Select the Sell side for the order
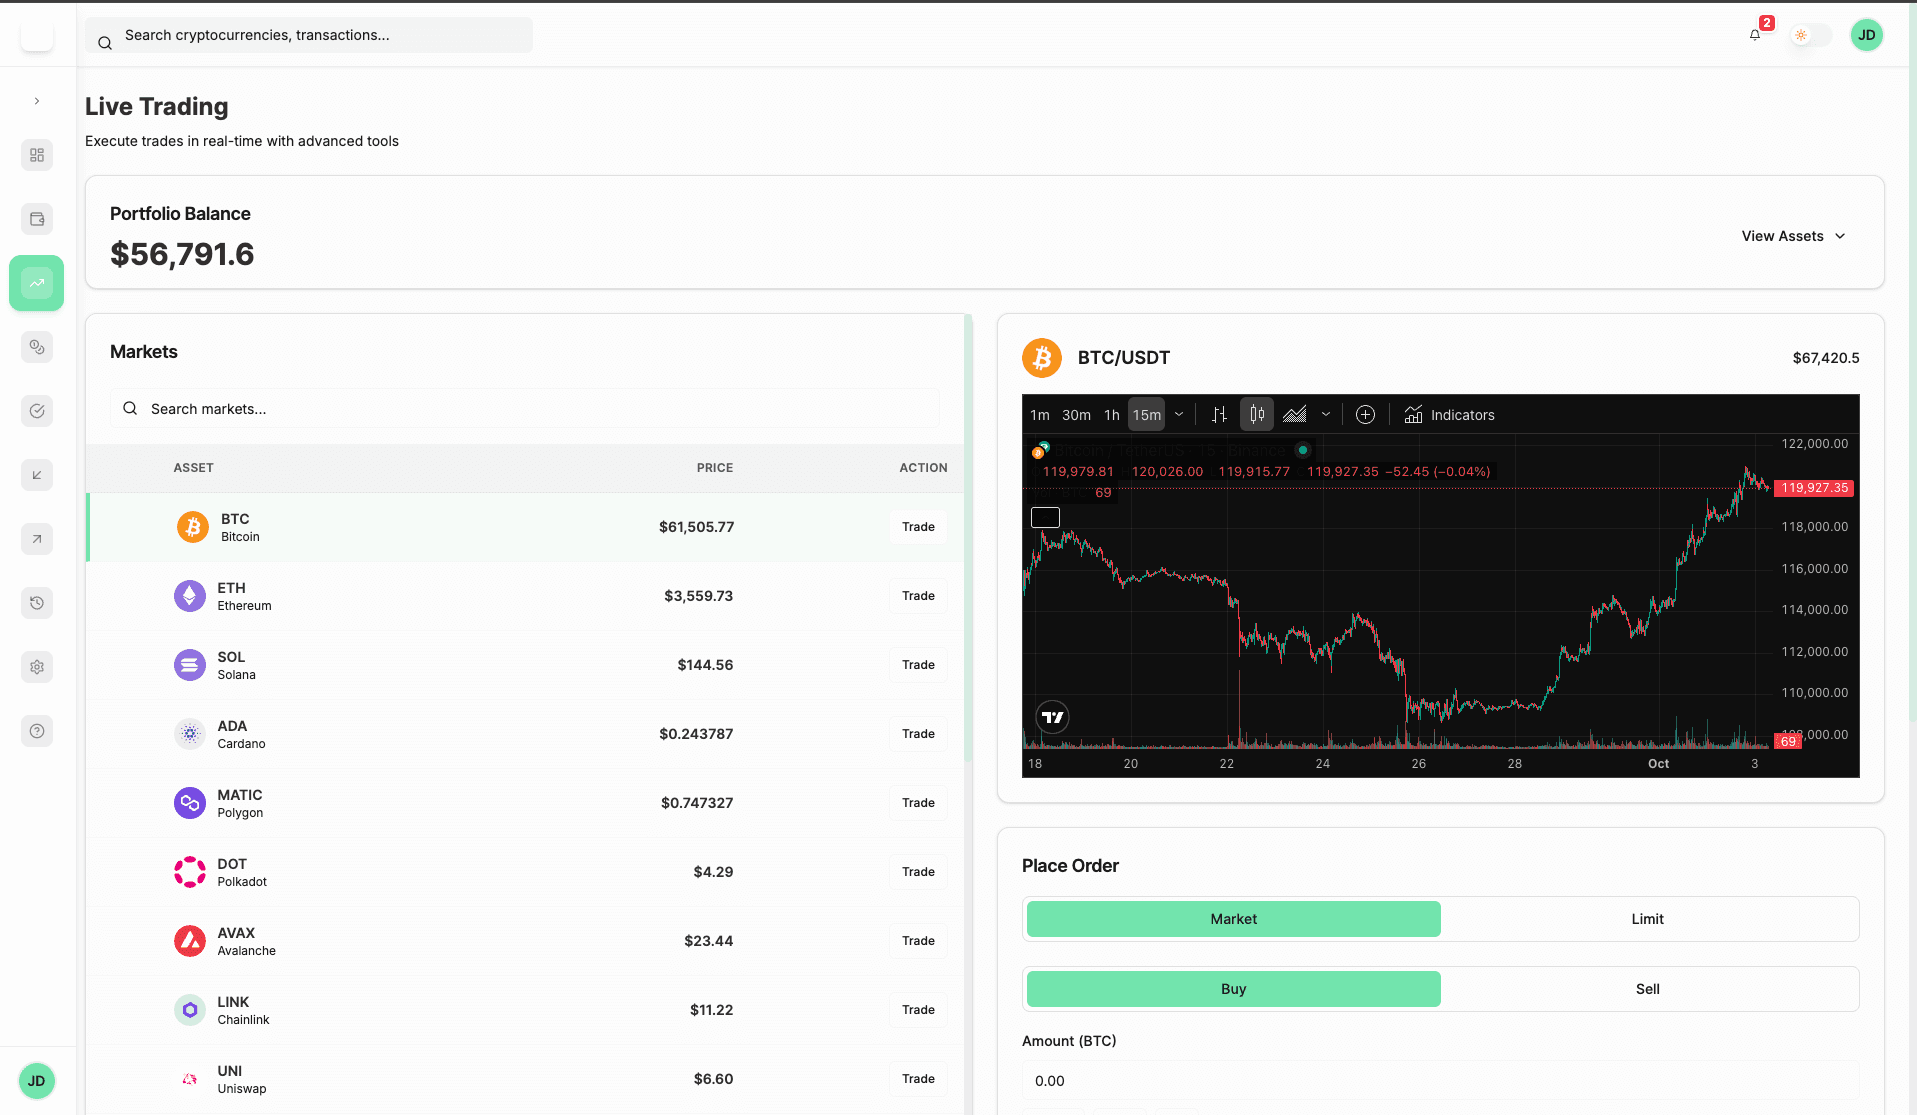 [1647, 989]
